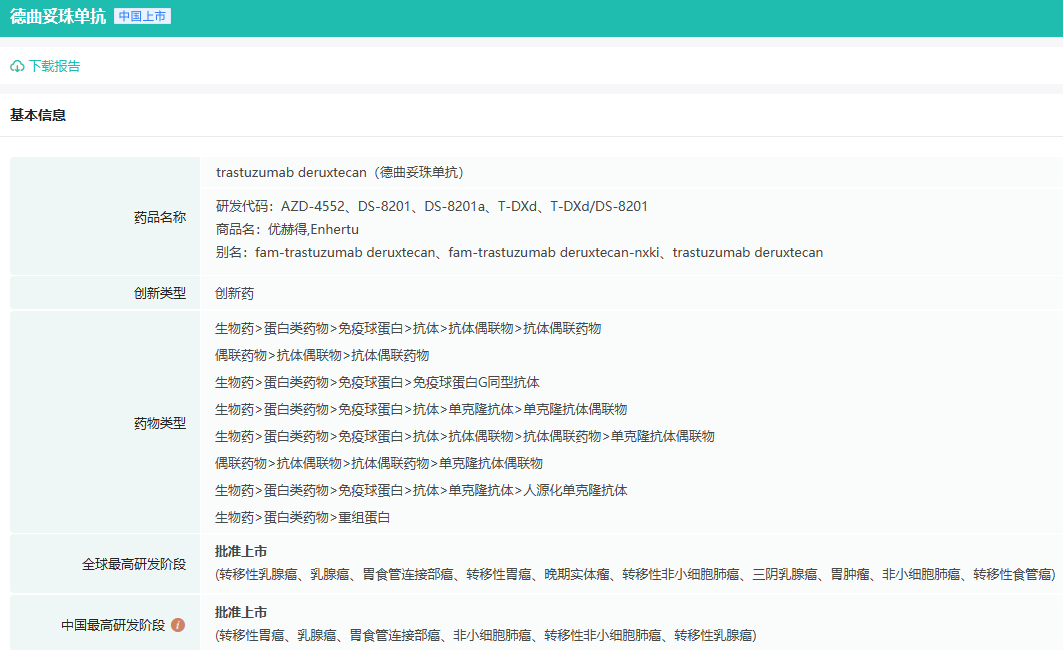Screen dimensions: 1063x650
Task: Click the 别名 fam-trastuzumab deruxtecan line
Action: point(519,253)
